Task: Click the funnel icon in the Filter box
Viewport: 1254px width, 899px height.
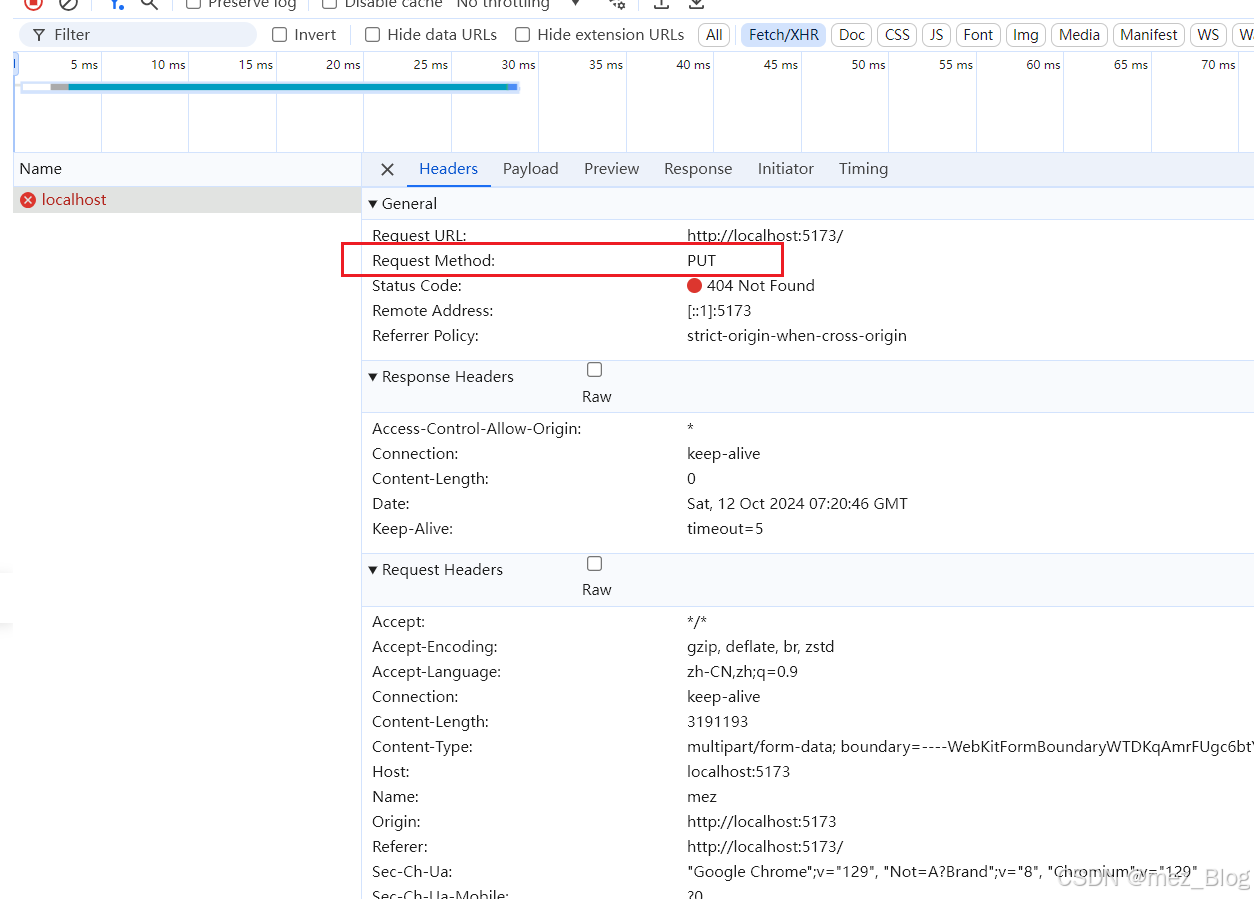Action: point(38,35)
